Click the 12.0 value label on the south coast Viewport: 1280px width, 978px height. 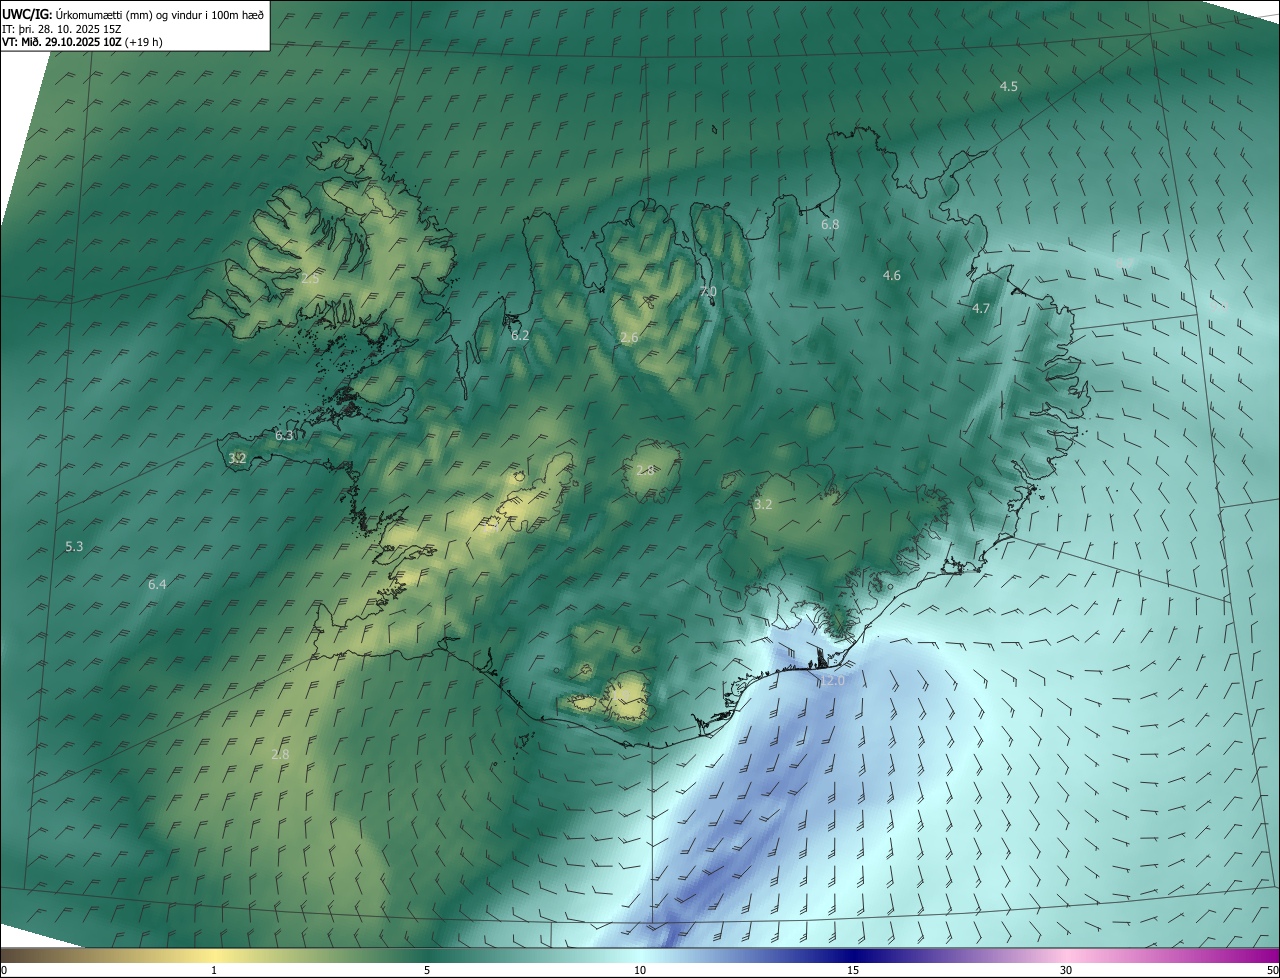pyautogui.click(x=832, y=680)
